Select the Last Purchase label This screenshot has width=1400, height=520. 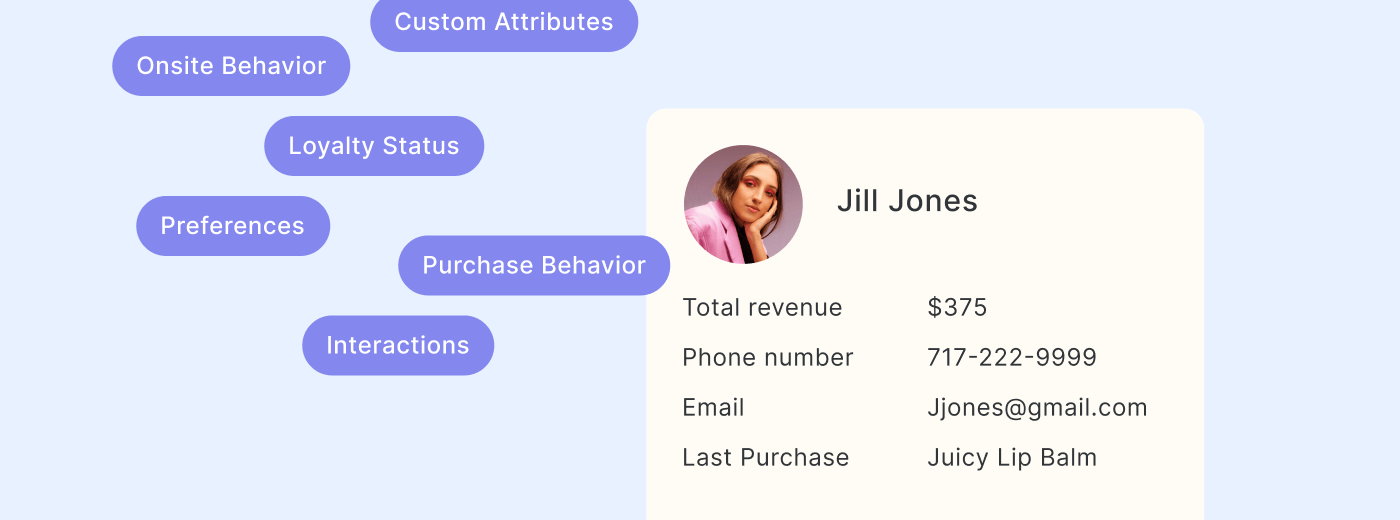(765, 458)
